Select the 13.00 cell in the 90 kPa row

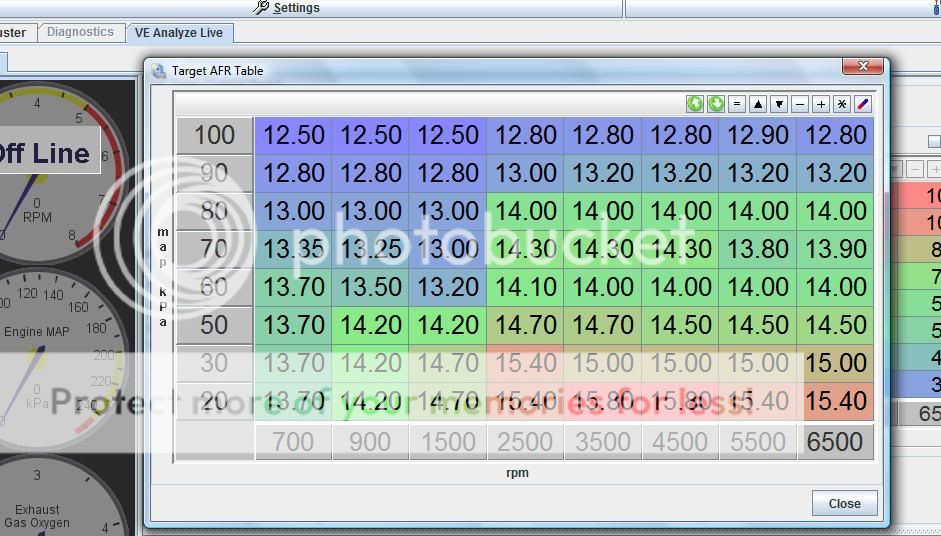(x=525, y=173)
